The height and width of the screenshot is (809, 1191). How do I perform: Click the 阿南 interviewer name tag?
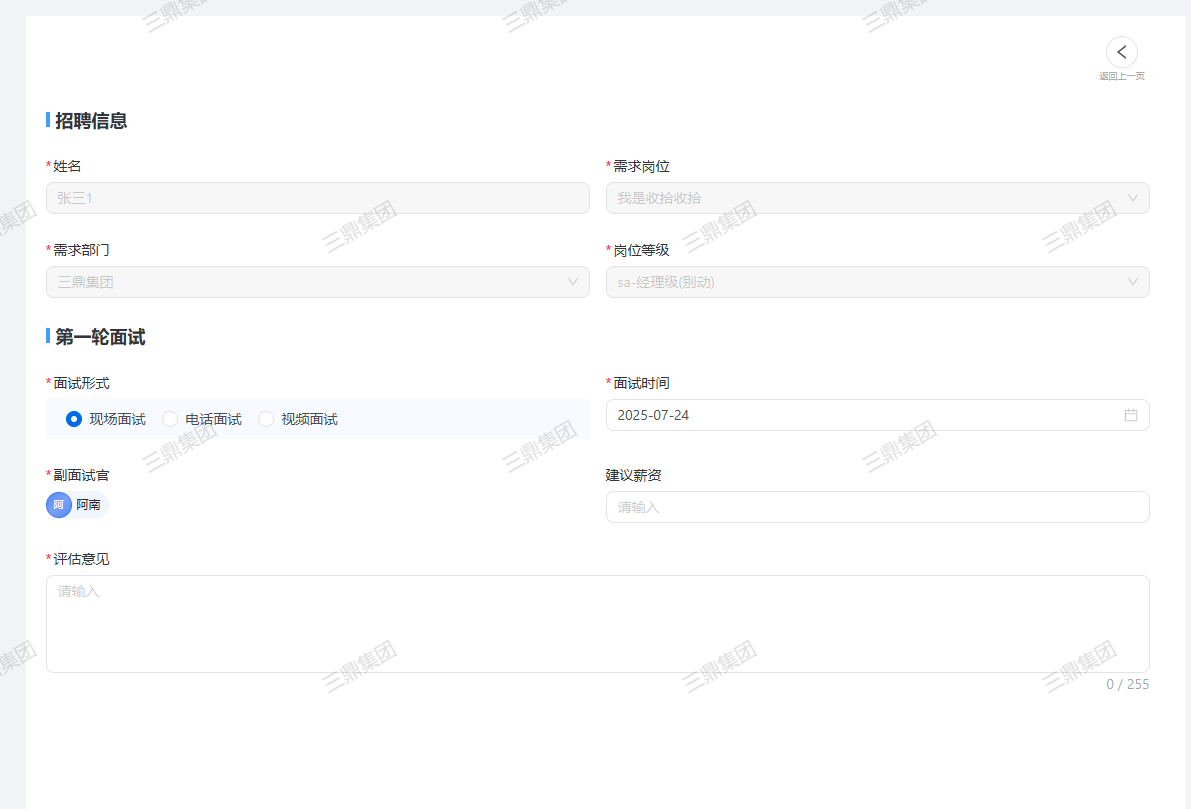tap(89, 505)
